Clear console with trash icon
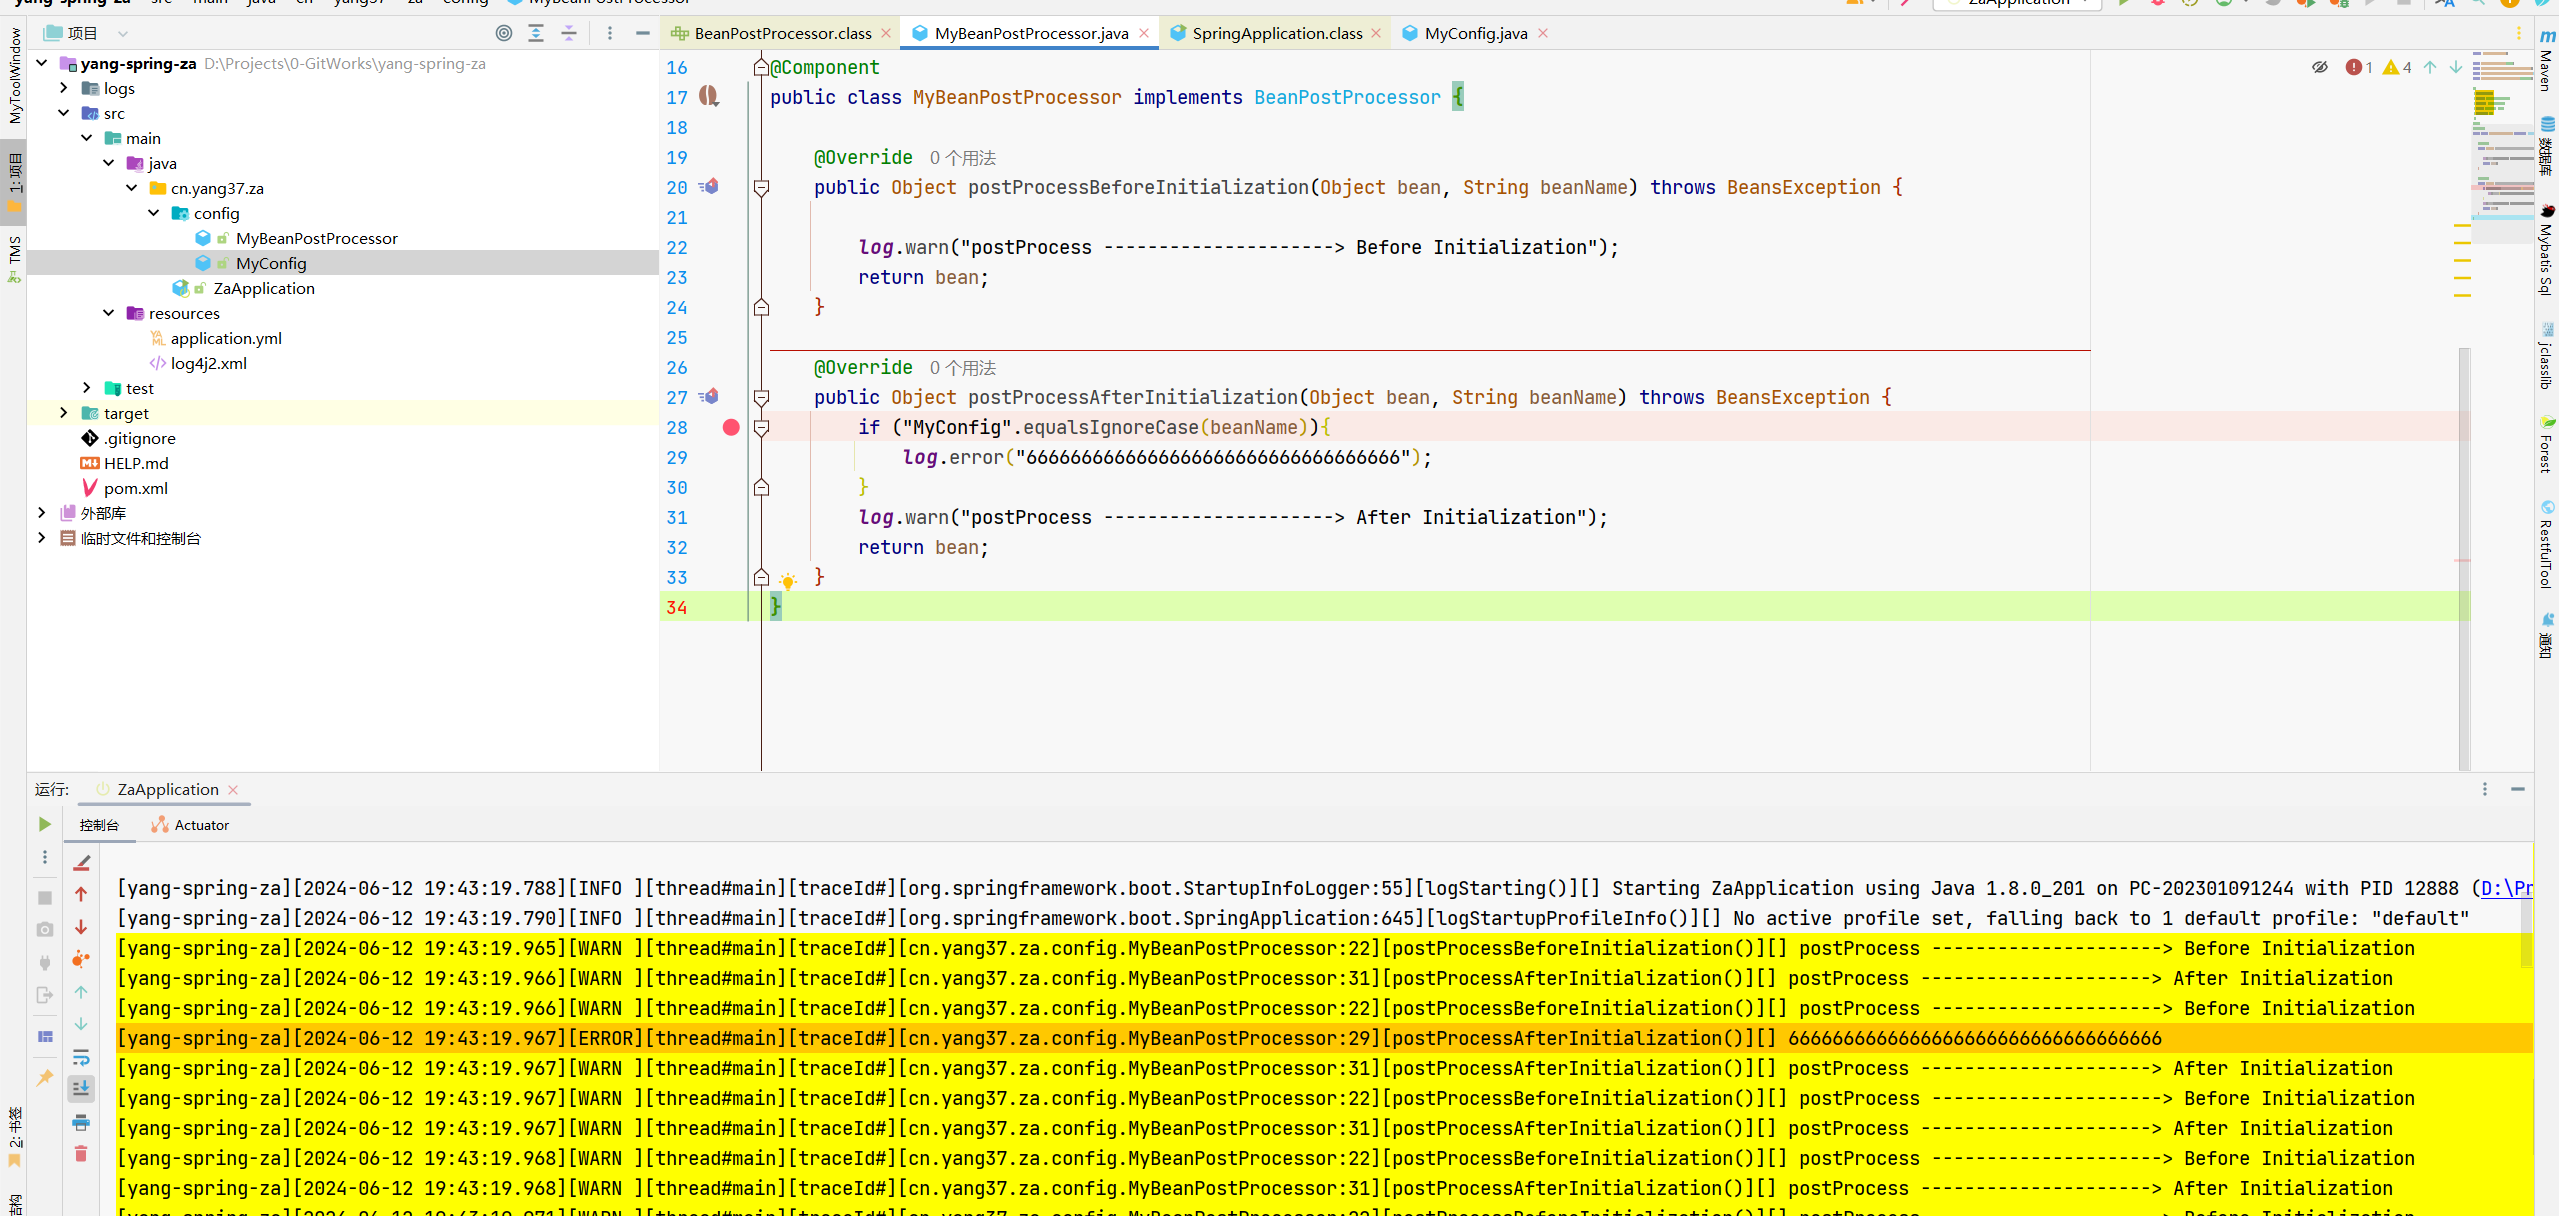The height and width of the screenshot is (1216, 2559). click(81, 1154)
